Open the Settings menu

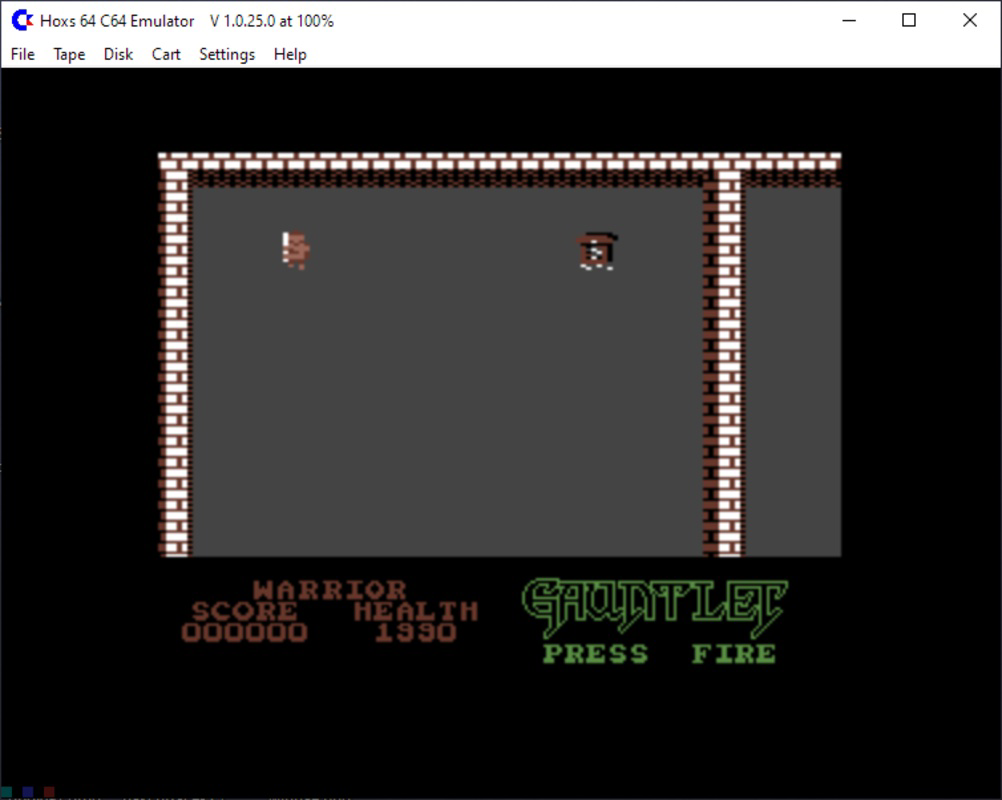tap(227, 54)
